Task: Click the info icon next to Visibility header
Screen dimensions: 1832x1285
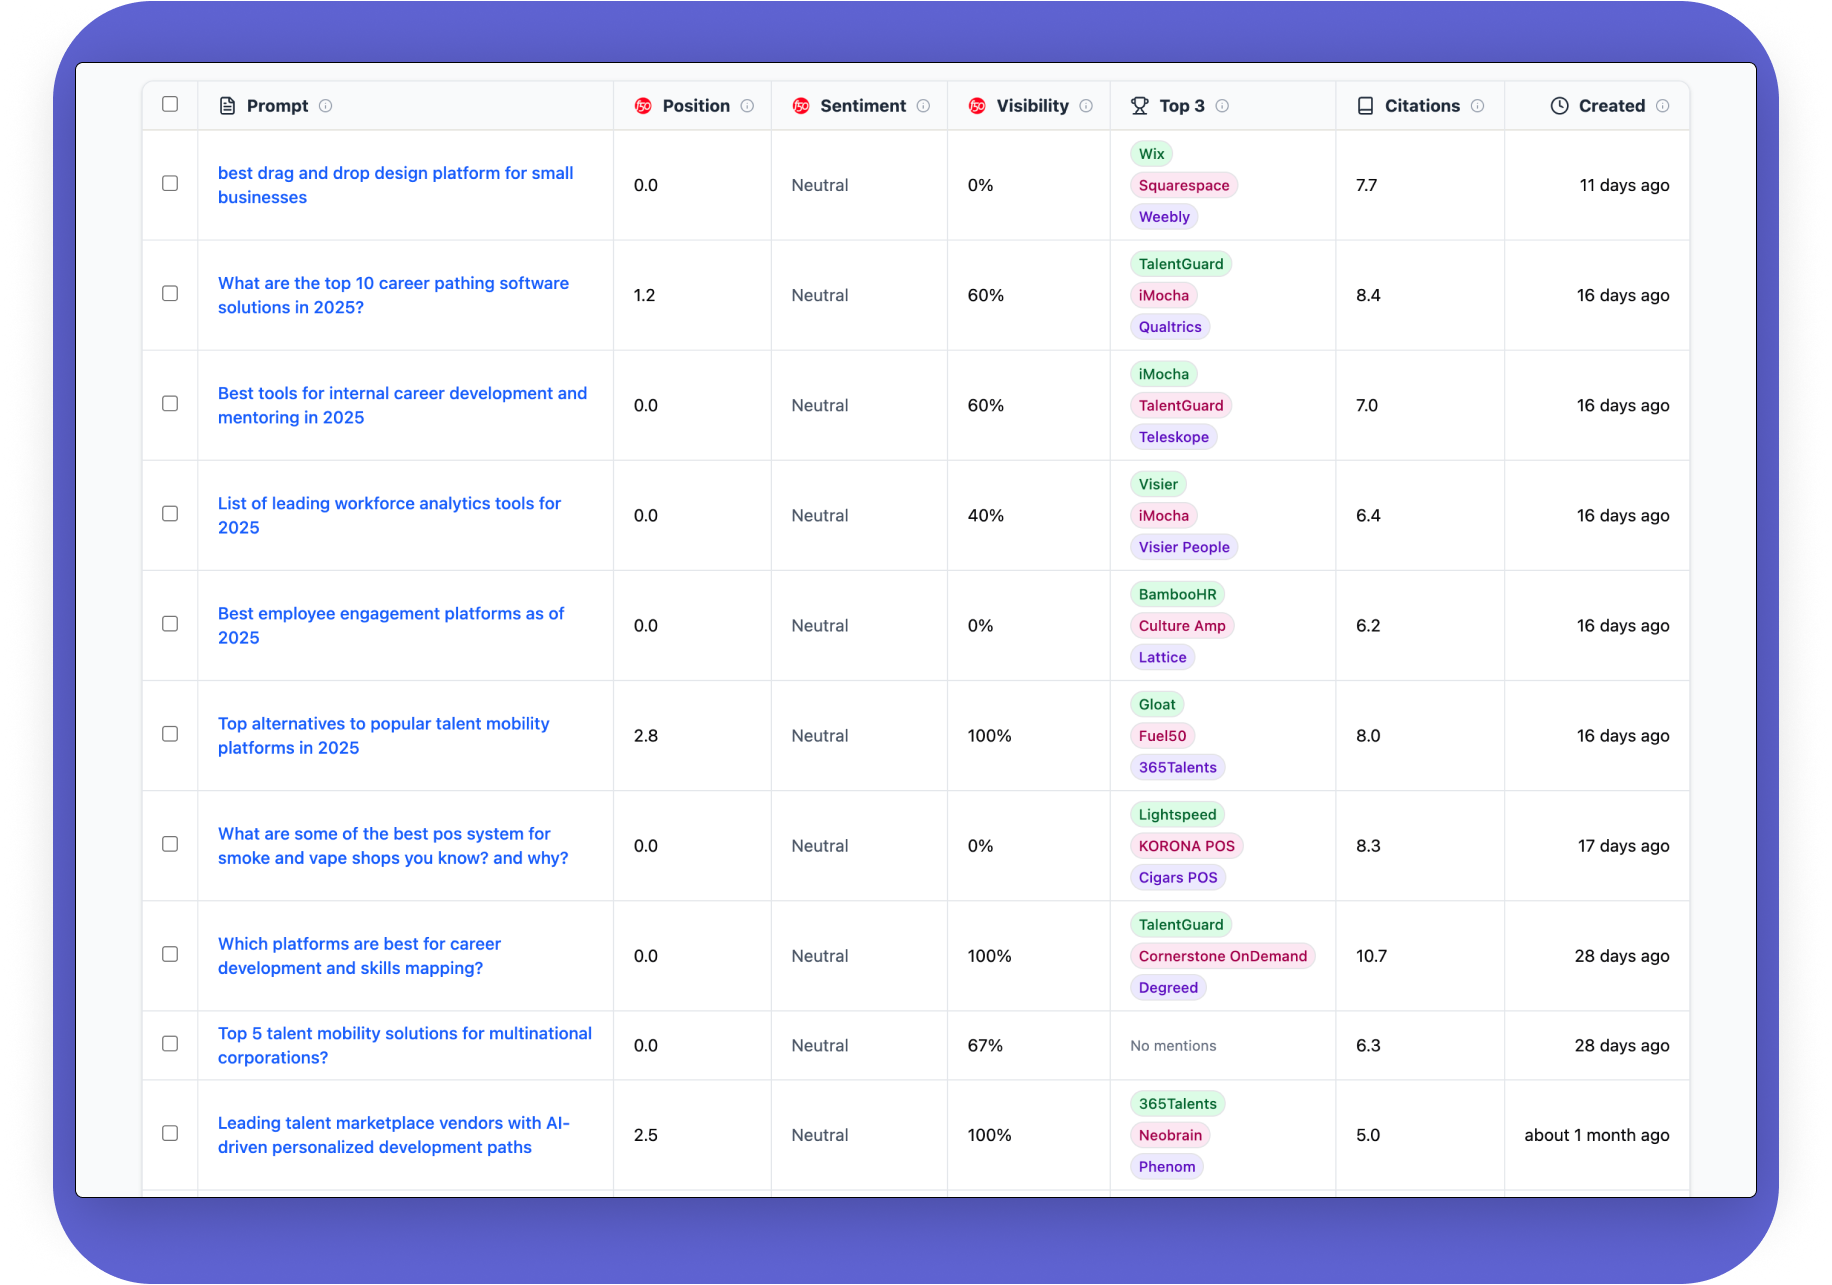Action: pyautogui.click(x=1086, y=106)
